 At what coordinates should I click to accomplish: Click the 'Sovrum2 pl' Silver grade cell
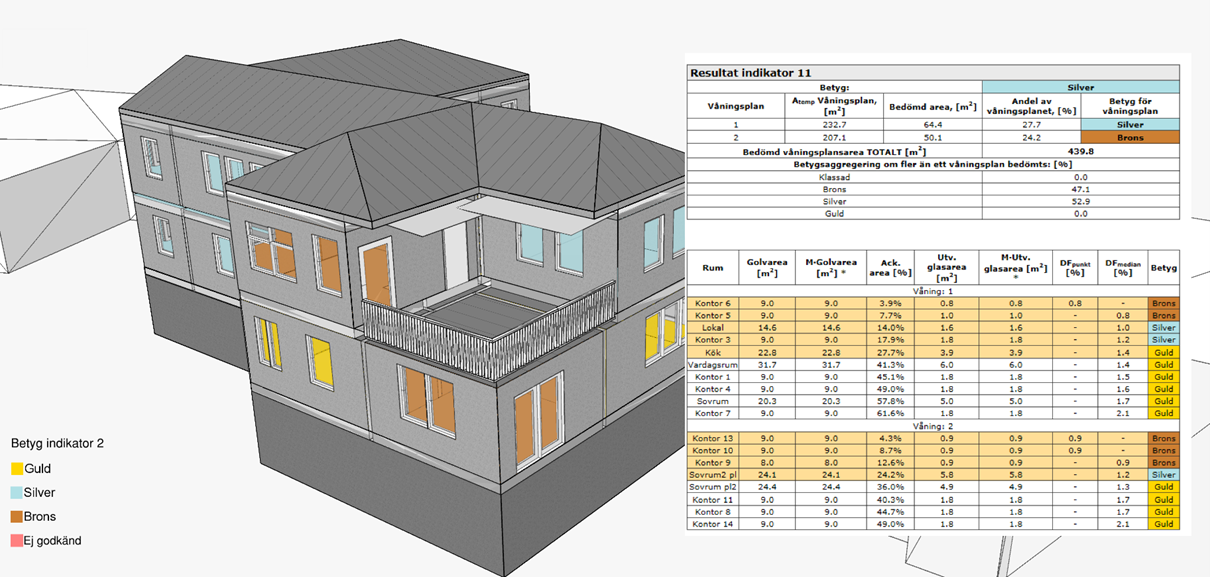1163,474
